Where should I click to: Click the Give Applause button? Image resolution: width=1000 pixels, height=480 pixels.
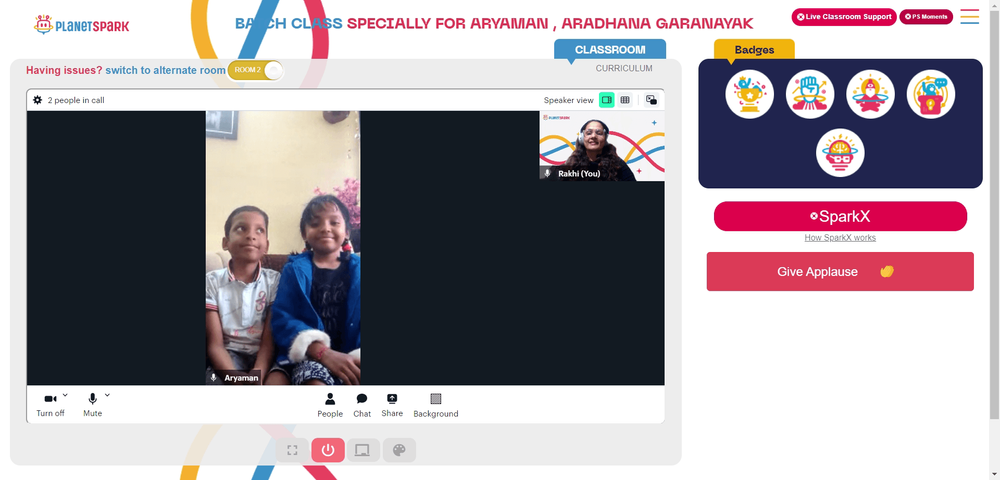point(840,272)
